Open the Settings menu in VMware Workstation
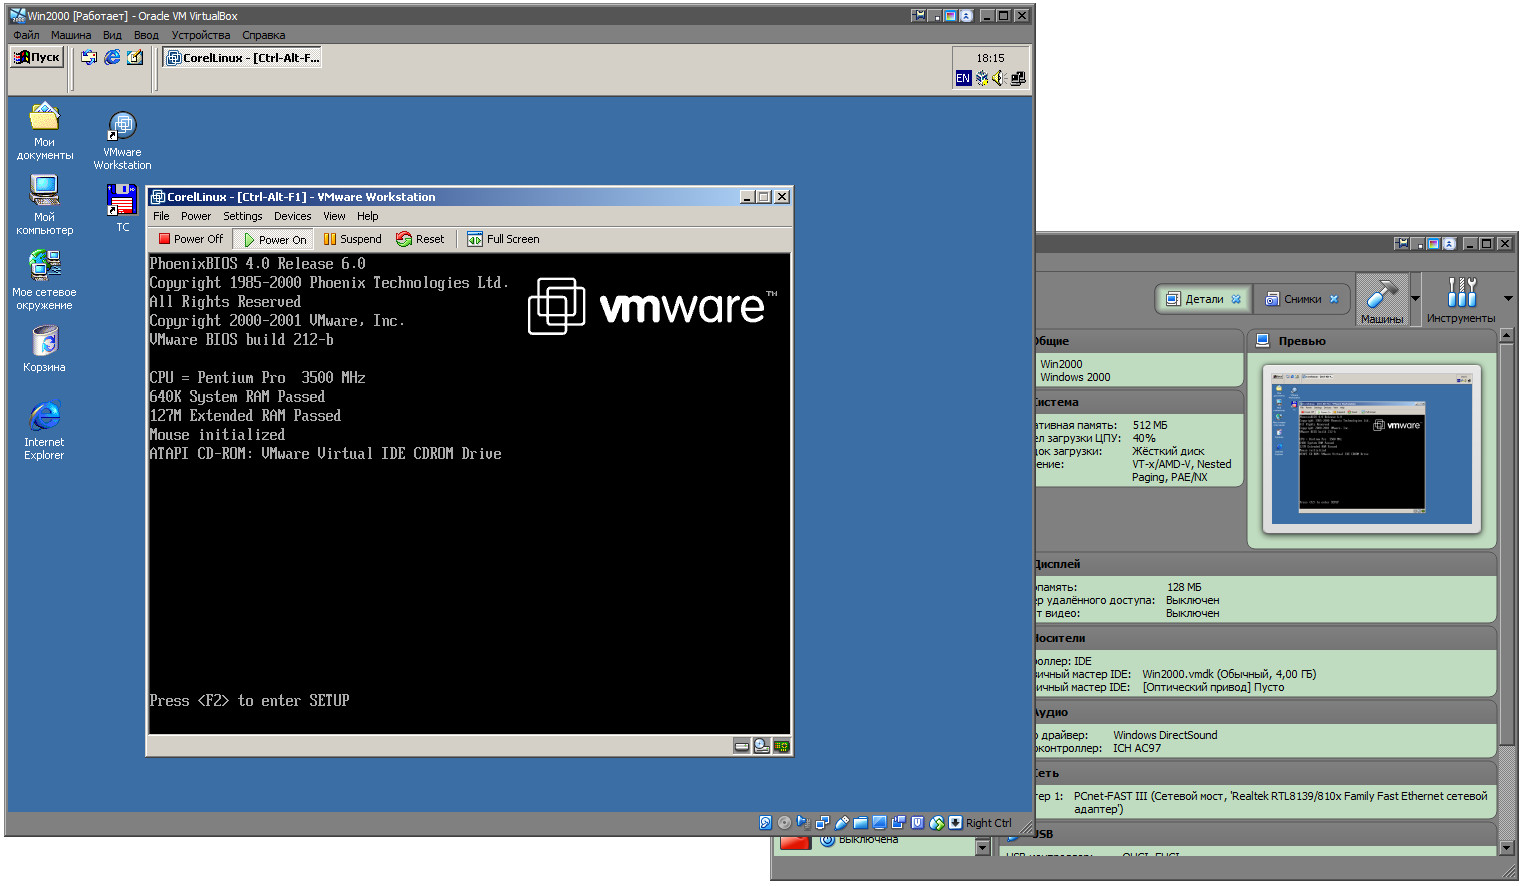The image size is (1525, 886). click(242, 216)
